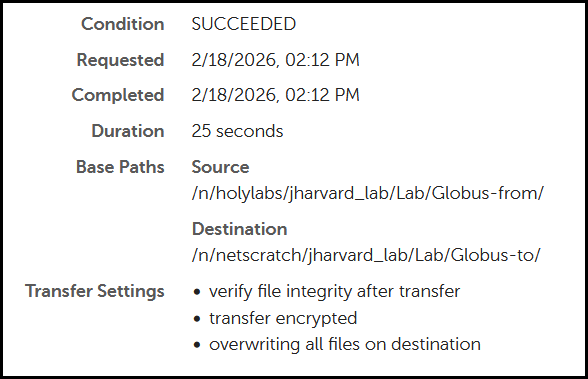Click the bullet before overwriting all files
This screenshot has width=588, height=379.
[x=198, y=345]
